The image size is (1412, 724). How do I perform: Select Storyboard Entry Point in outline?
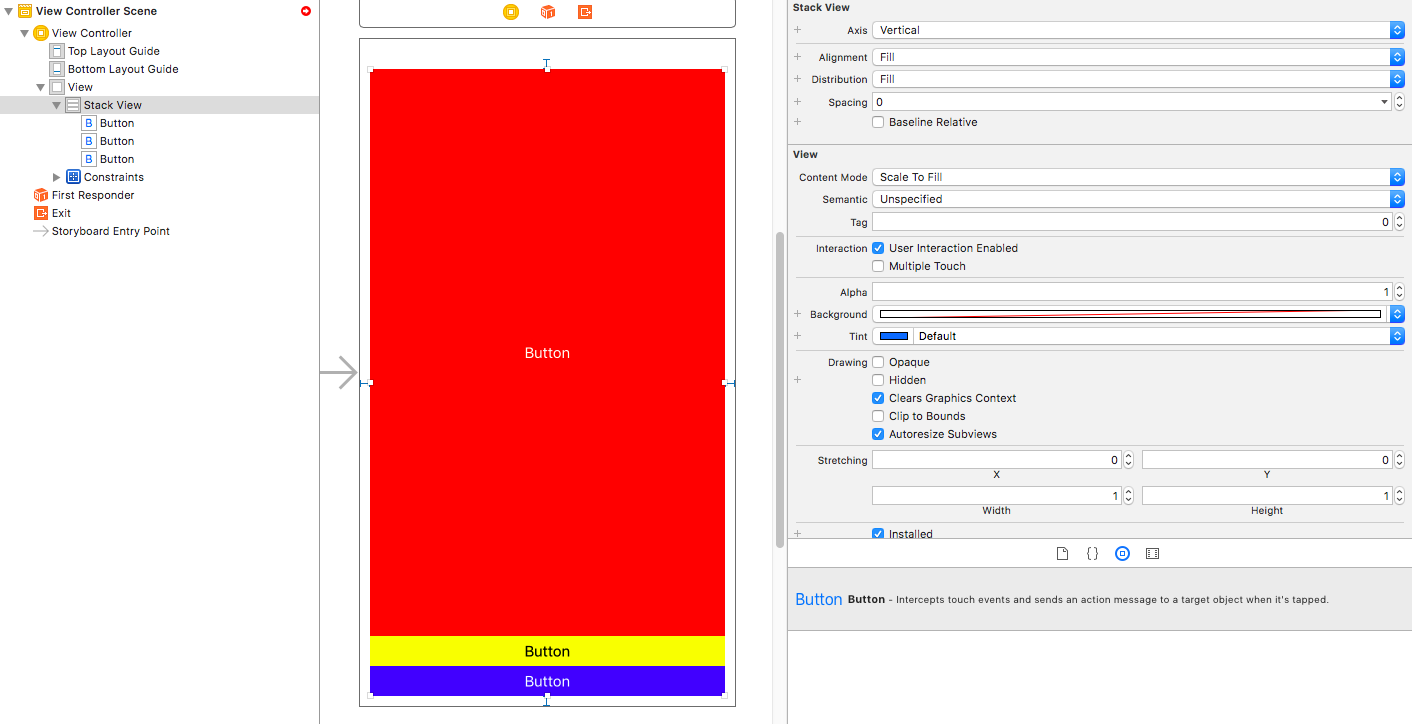(110, 231)
